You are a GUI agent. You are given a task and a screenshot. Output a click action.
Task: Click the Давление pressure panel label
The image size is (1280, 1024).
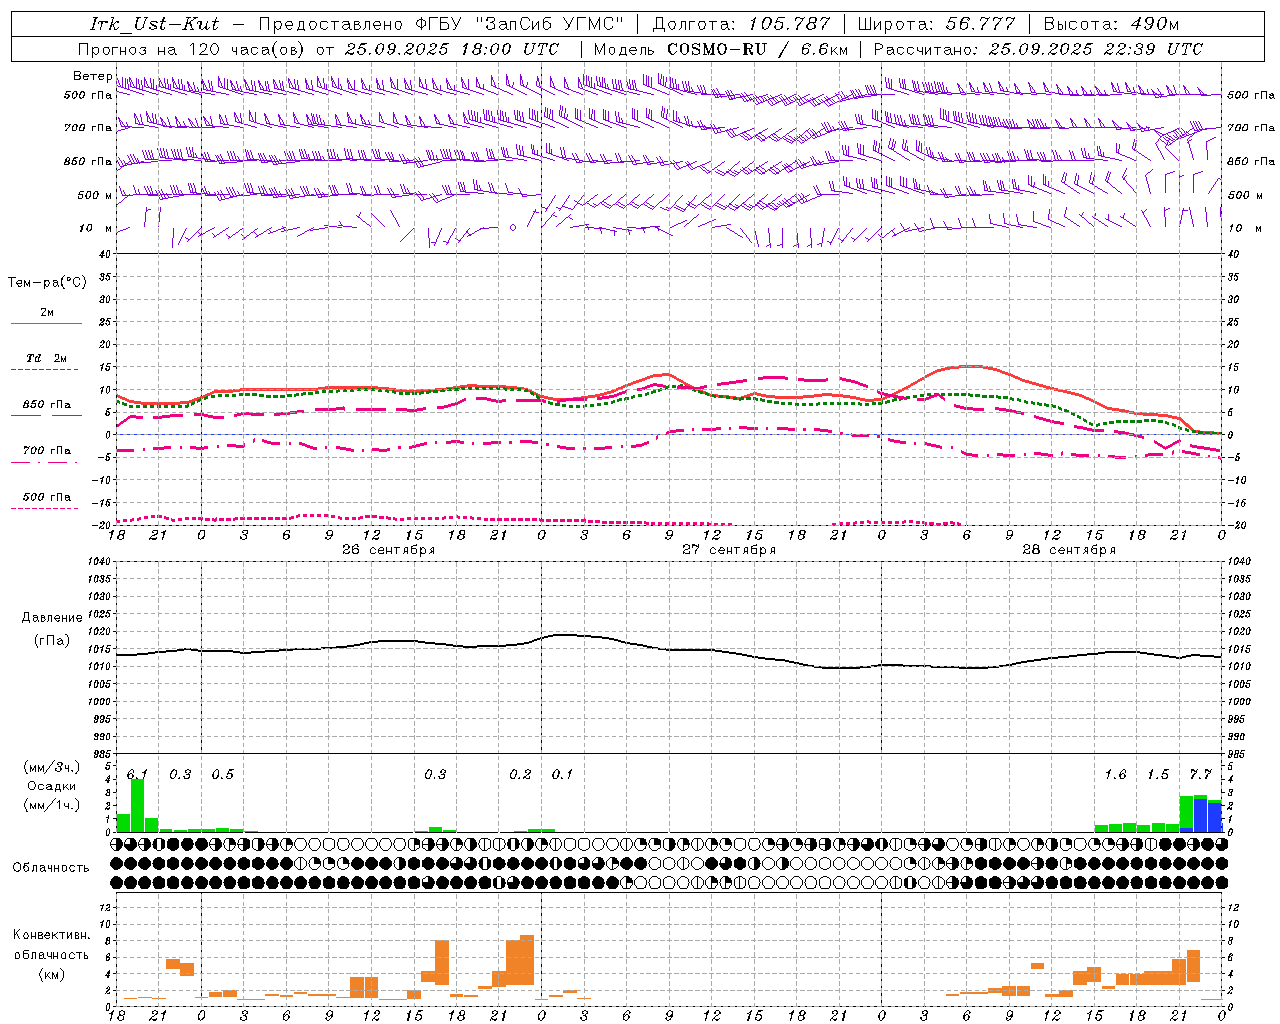point(52,618)
